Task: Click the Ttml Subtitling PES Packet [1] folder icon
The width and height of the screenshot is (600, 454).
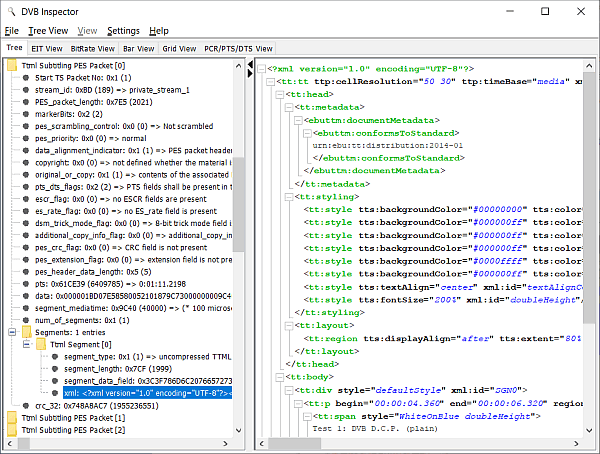Action: pos(11,417)
